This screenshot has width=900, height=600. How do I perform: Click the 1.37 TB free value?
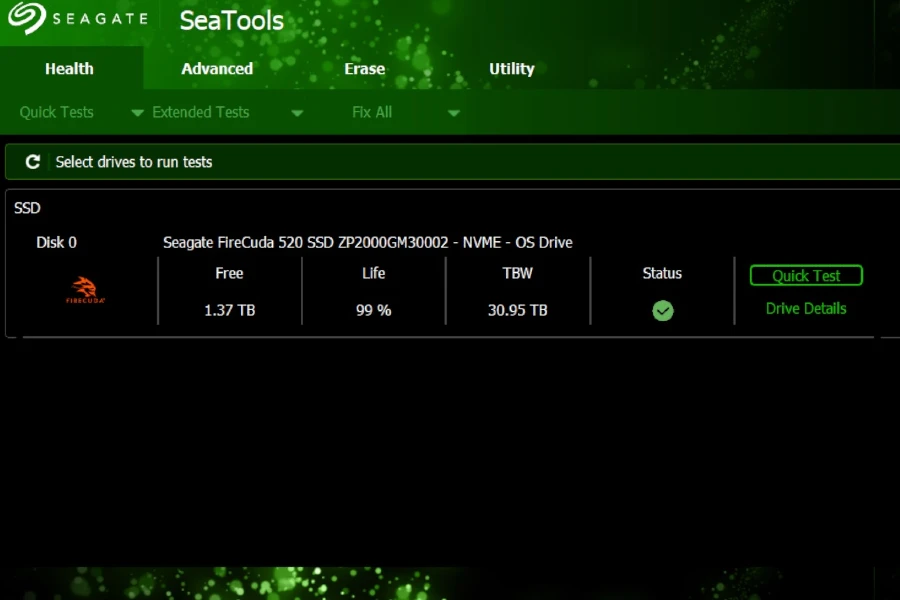tap(230, 311)
